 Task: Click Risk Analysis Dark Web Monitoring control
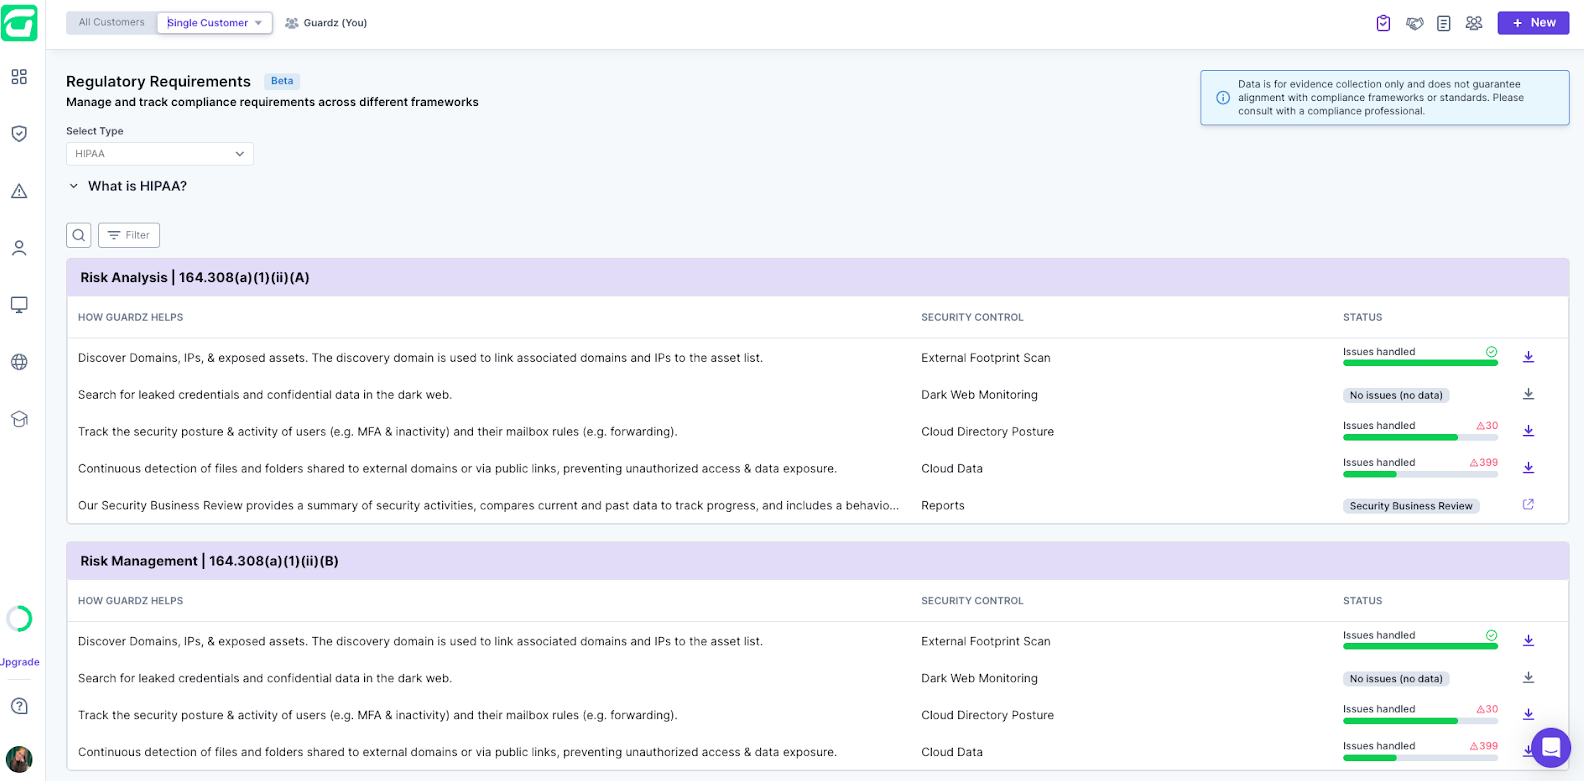coord(979,395)
